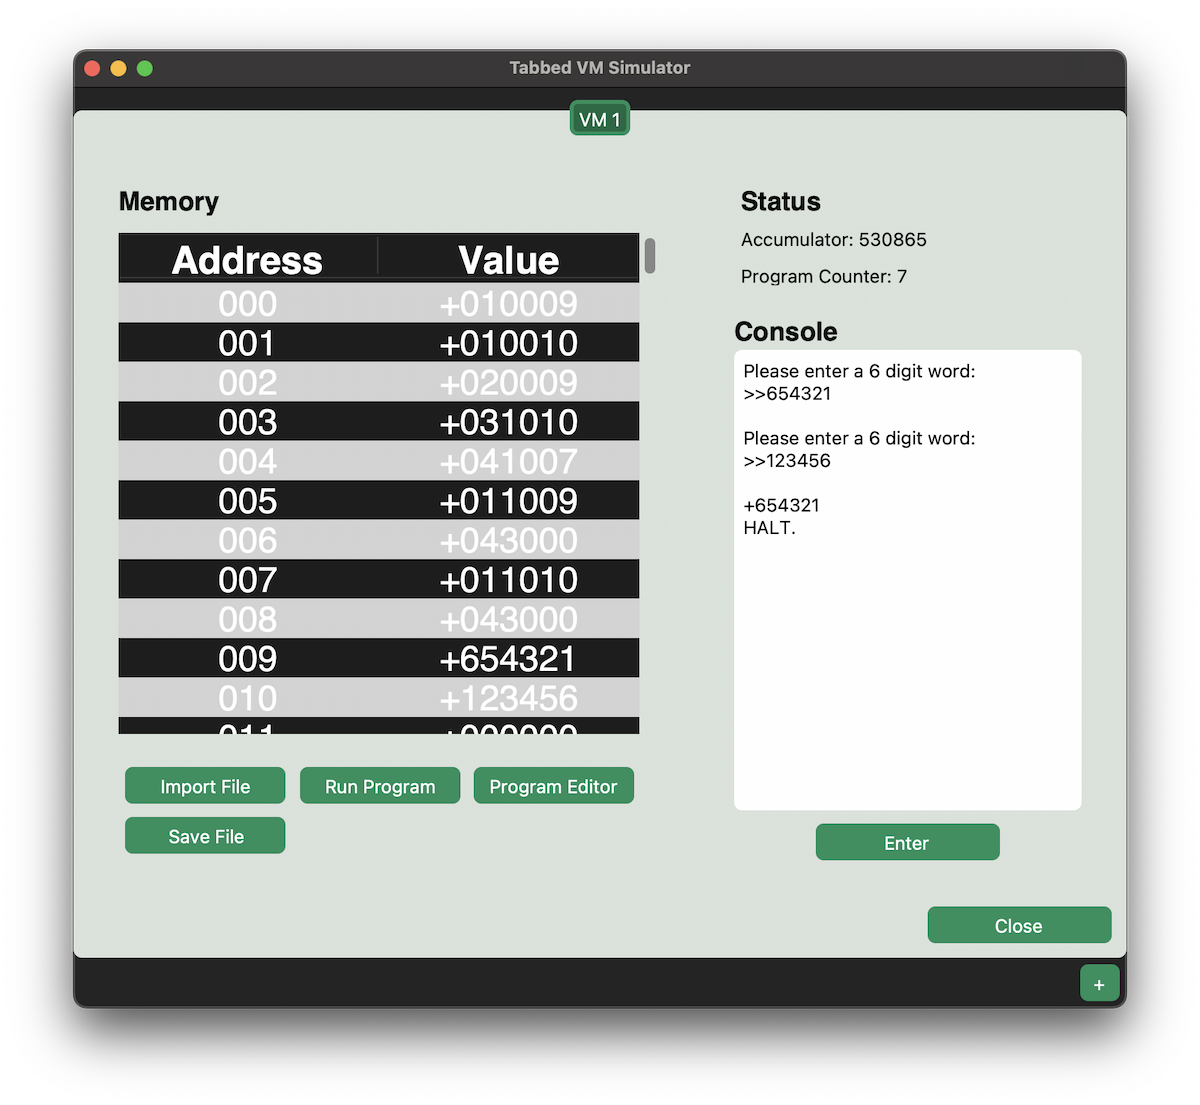The image size is (1200, 1105).
Task: Select value +011009 in memory table
Action: (x=509, y=501)
